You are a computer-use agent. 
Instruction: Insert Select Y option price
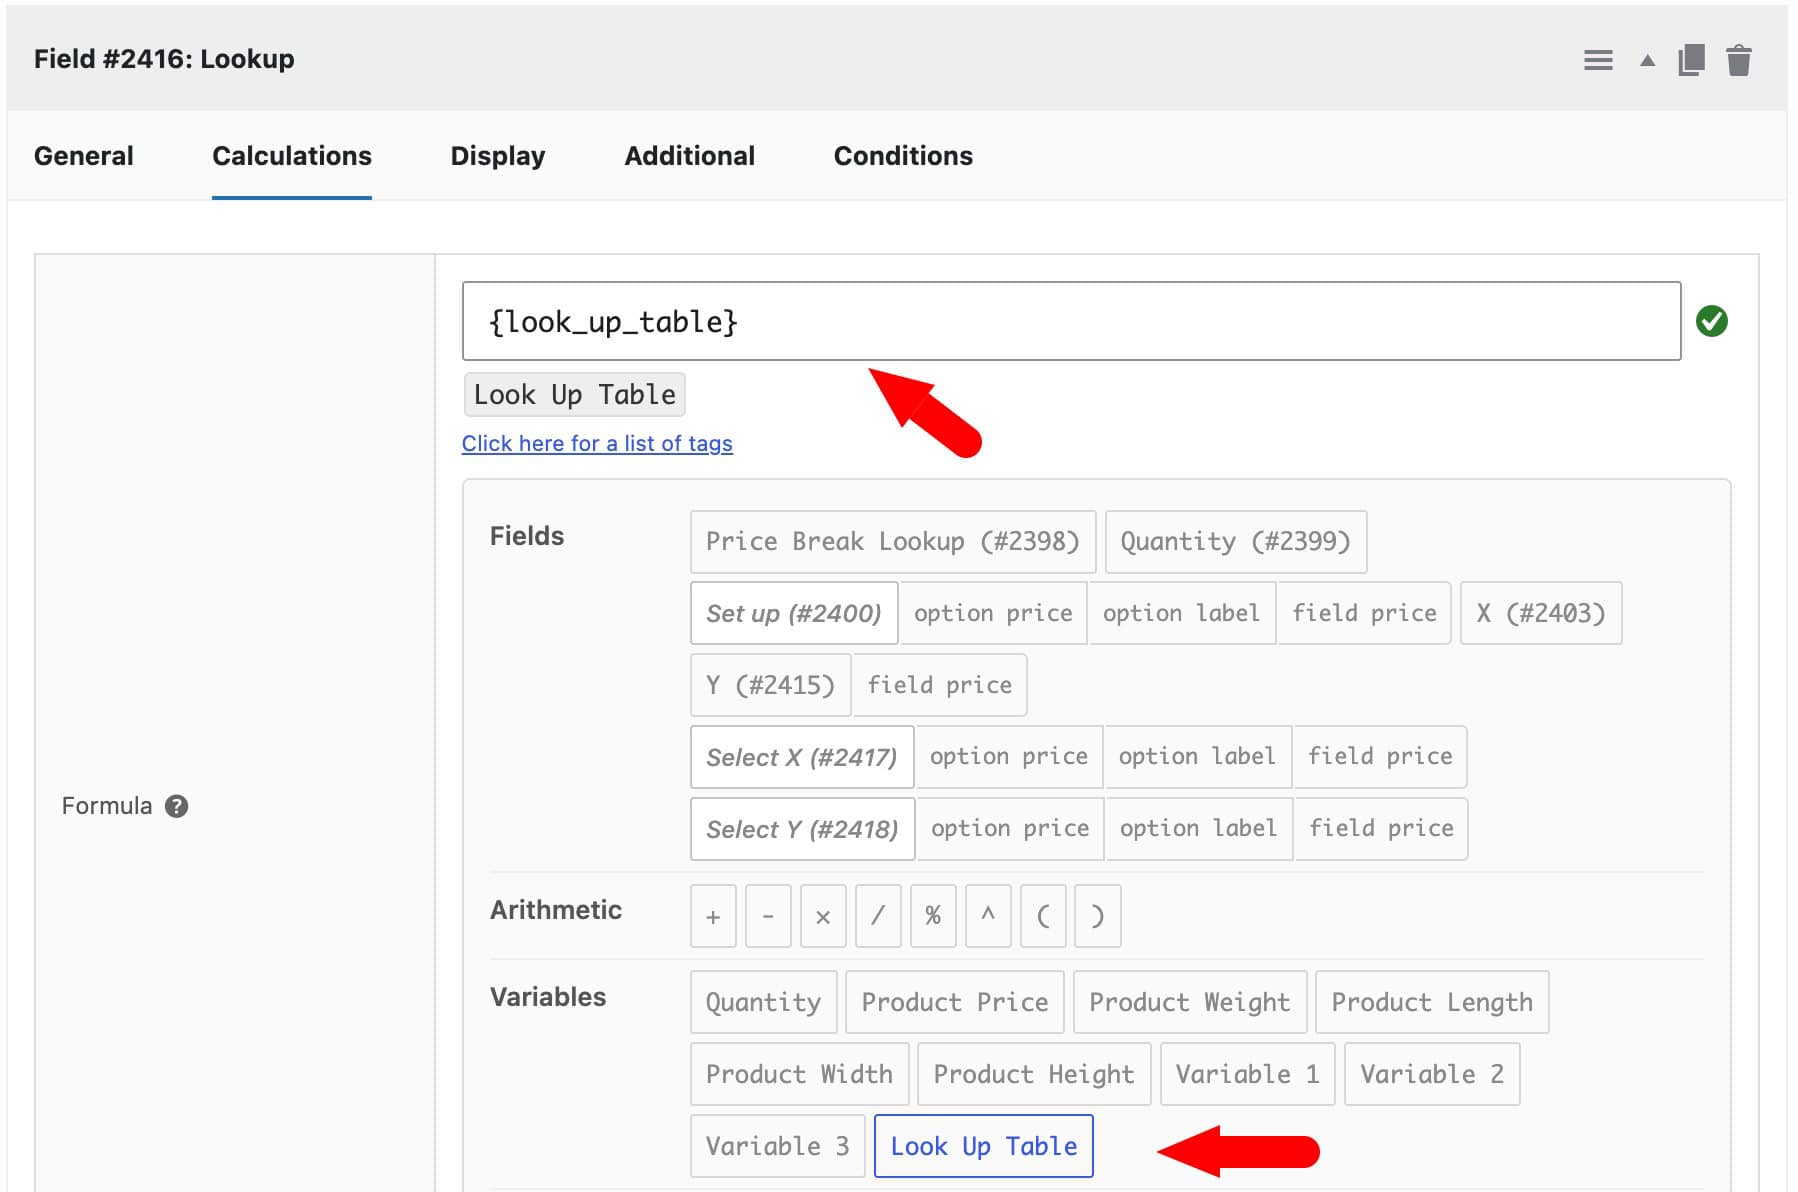tap(1010, 829)
